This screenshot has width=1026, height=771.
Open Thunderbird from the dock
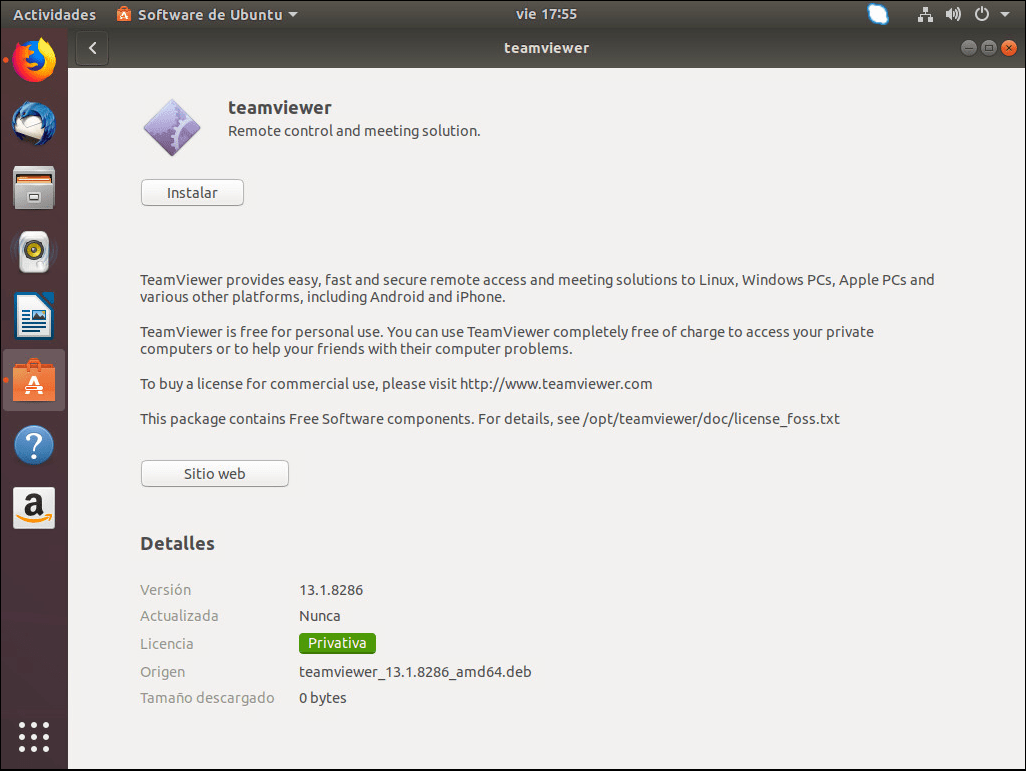33,124
